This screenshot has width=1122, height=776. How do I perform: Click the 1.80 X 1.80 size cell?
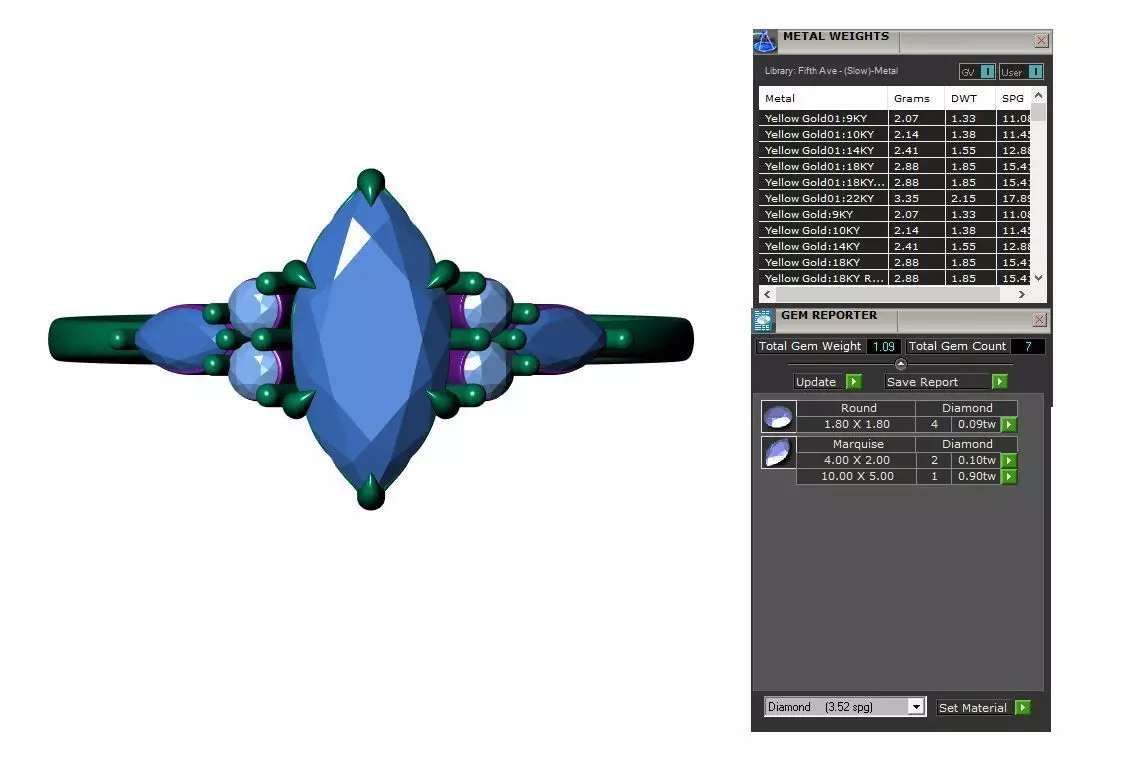click(857, 425)
